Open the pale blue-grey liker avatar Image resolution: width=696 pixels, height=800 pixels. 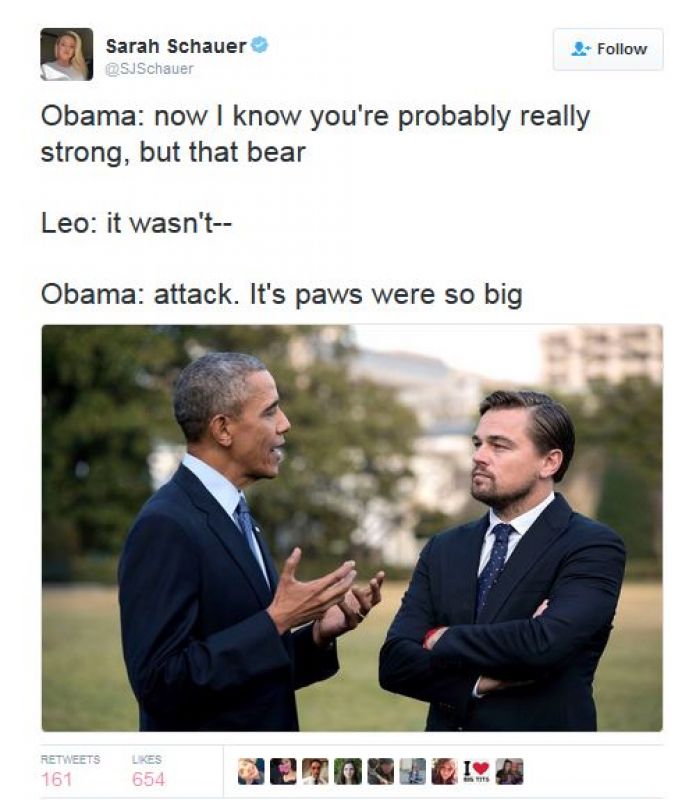pos(413,771)
